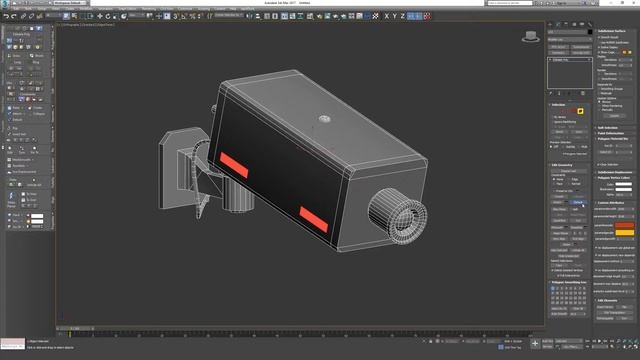Click the Undo arrow in main toolbar
640x360 pixels.
[6, 16]
